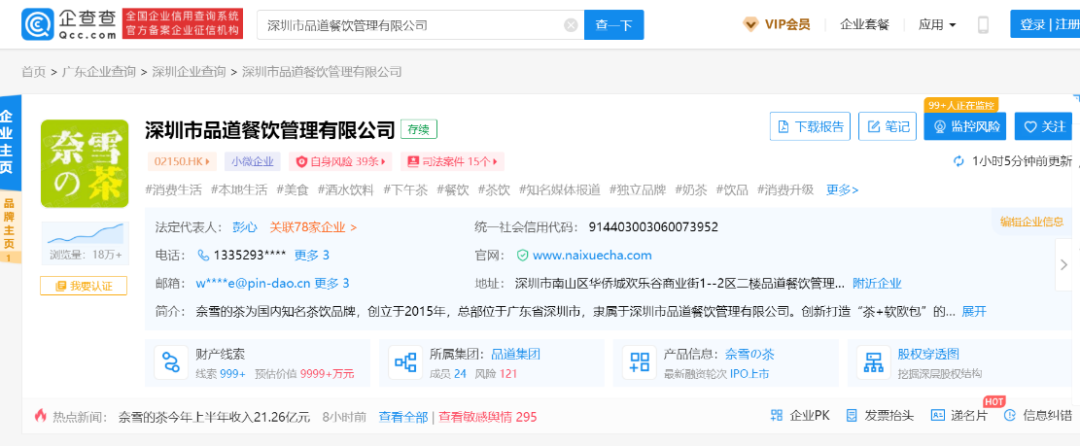Open 企业PK comparison tool
Screen dimensions: 1080x446
coord(800,416)
